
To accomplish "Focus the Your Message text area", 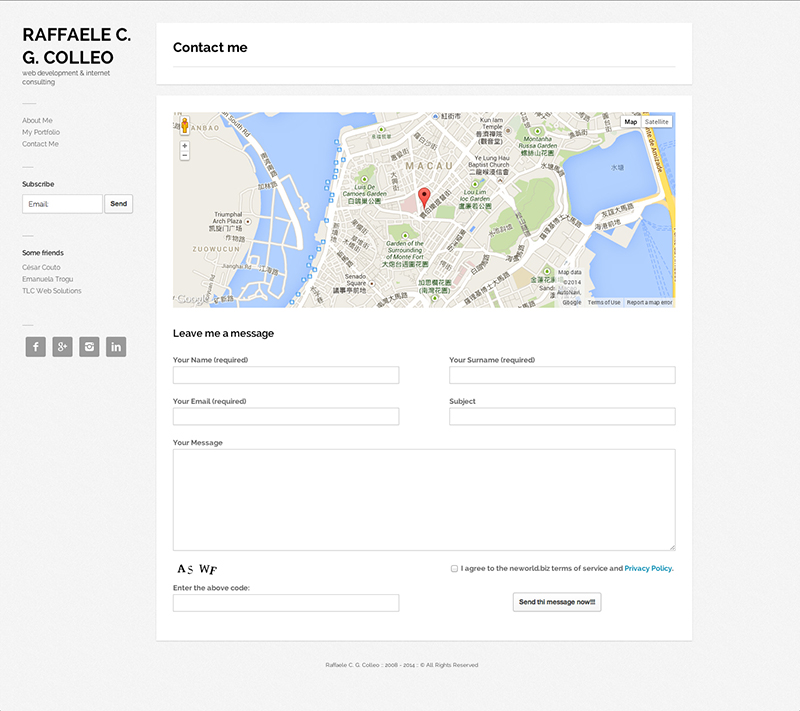I will point(424,499).
